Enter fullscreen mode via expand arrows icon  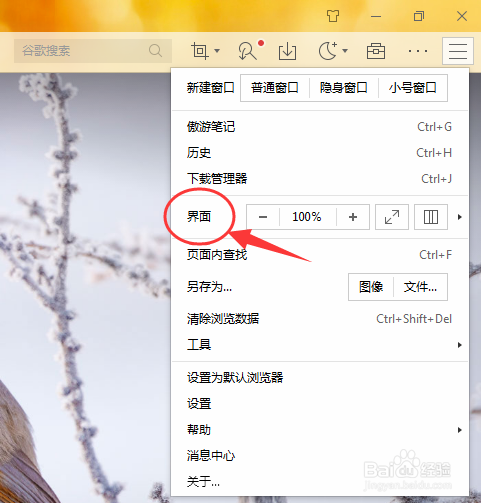(392, 217)
